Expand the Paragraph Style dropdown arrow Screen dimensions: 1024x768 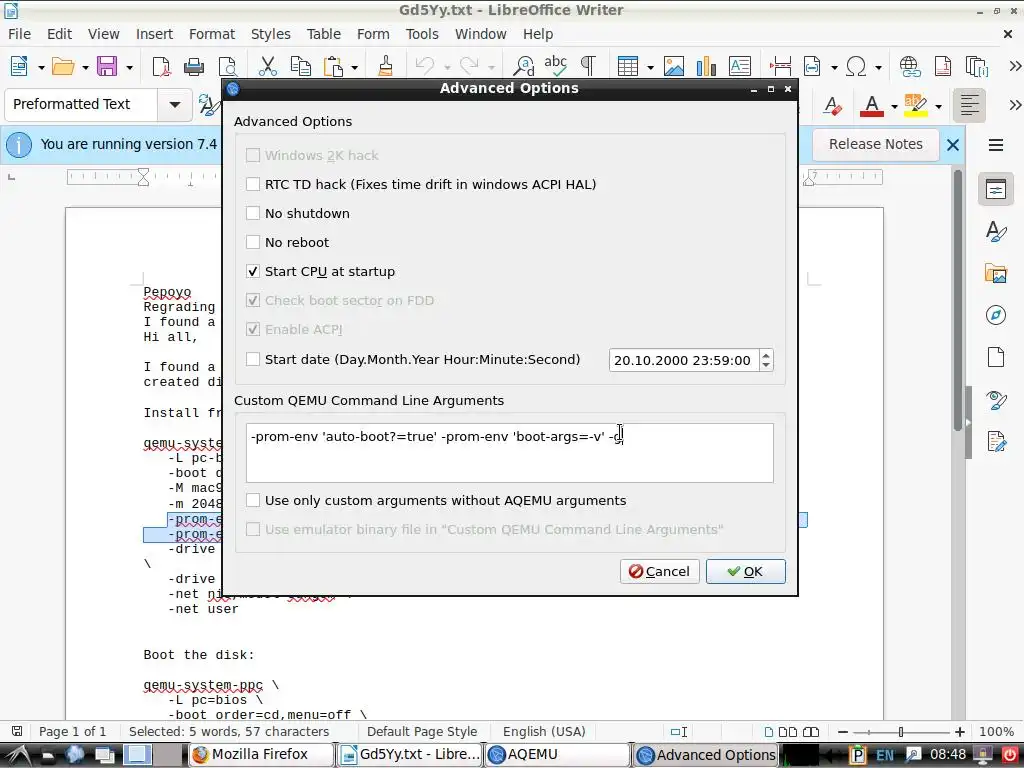tap(174, 104)
